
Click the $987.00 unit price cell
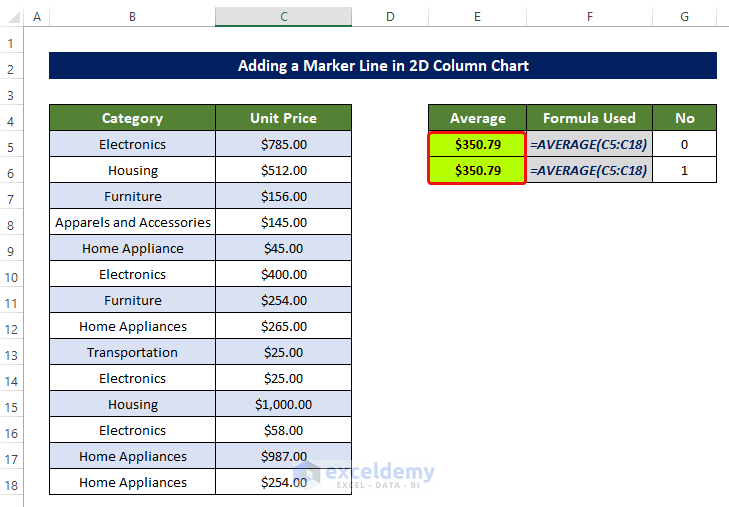(283, 456)
